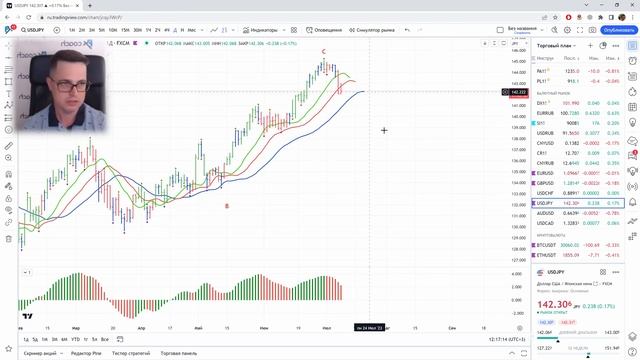The height and width of the screenshot is (360, 640).
Task: Open the ideas lightbulb icon in right sidebar
Action: [632, 122]
